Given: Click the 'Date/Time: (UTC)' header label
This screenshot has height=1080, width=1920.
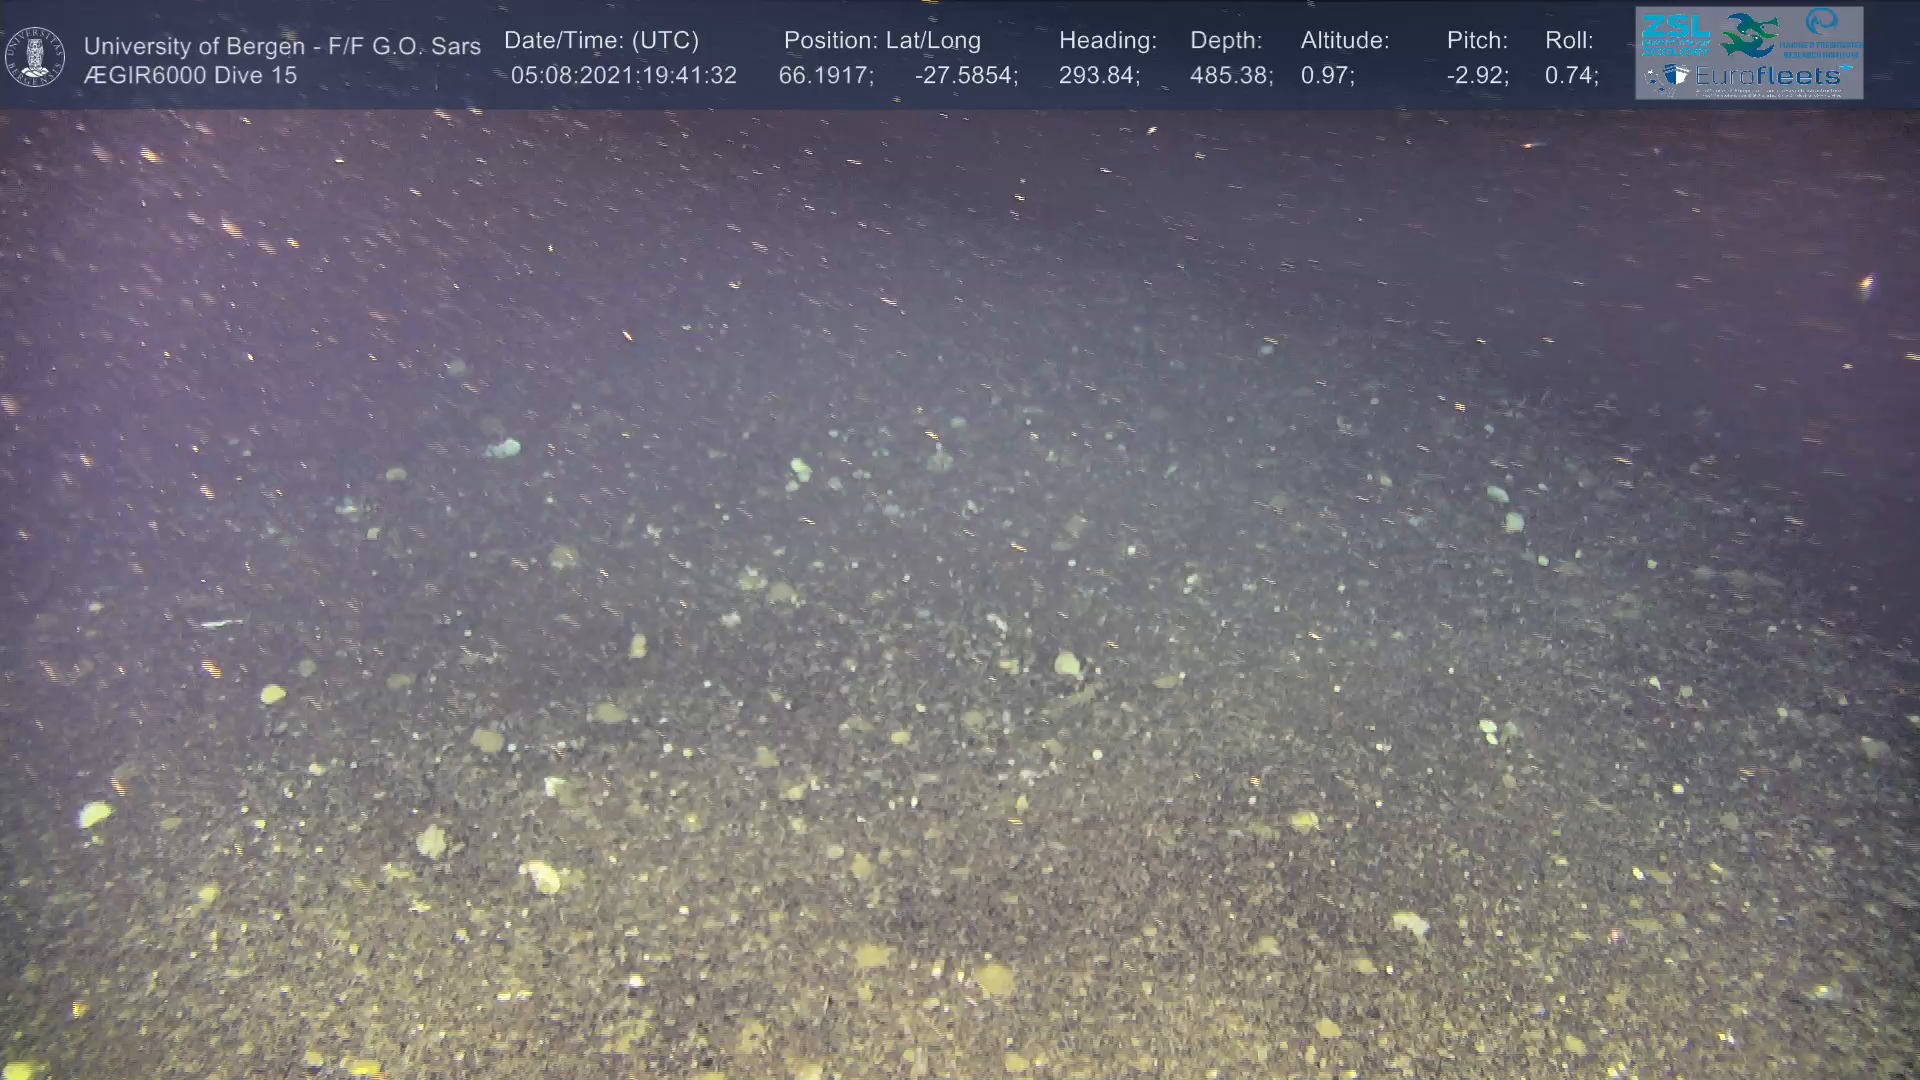Looking at the screenshot, I should [x=601, y=41].
